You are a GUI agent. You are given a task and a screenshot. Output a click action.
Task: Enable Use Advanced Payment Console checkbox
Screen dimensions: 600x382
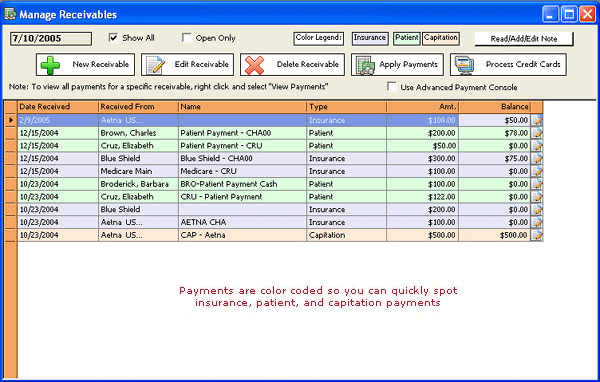point(391,87)
